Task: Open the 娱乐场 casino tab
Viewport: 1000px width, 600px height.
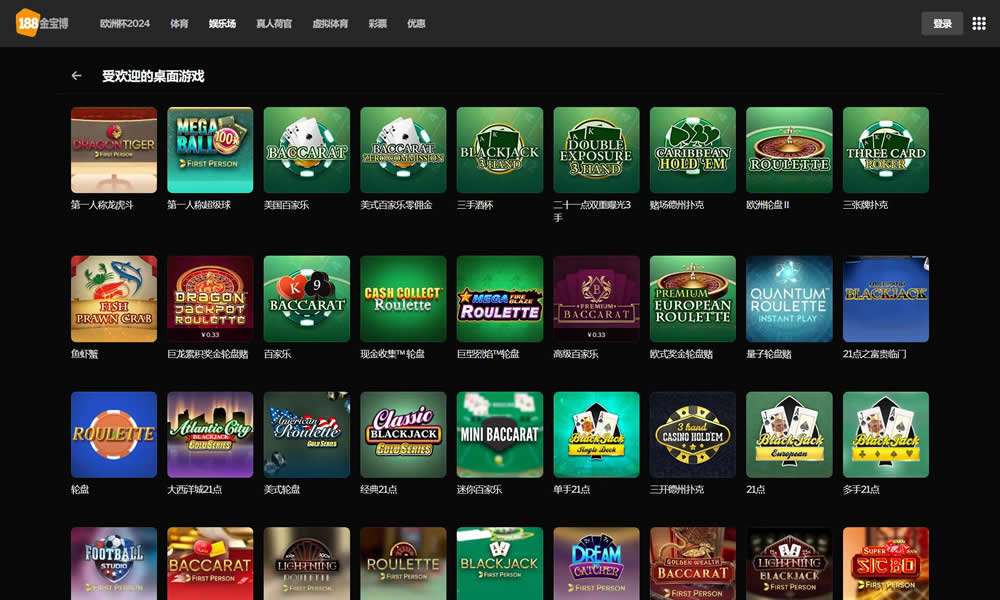Action: pyautogui.click(x=223, y=24)
